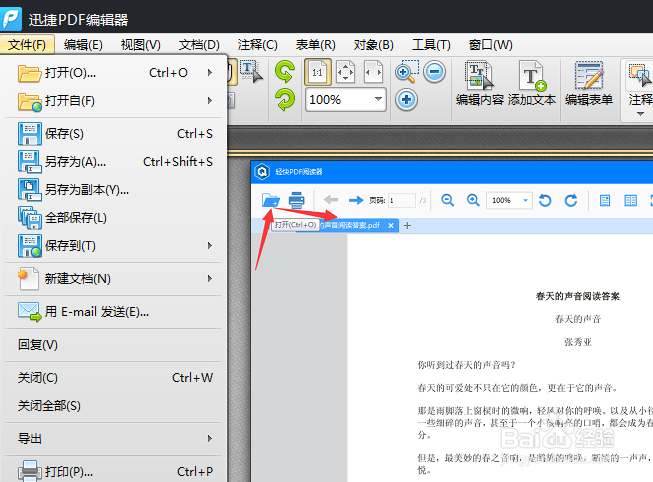Expand the 保存到(T) submenu arrow

210,246
